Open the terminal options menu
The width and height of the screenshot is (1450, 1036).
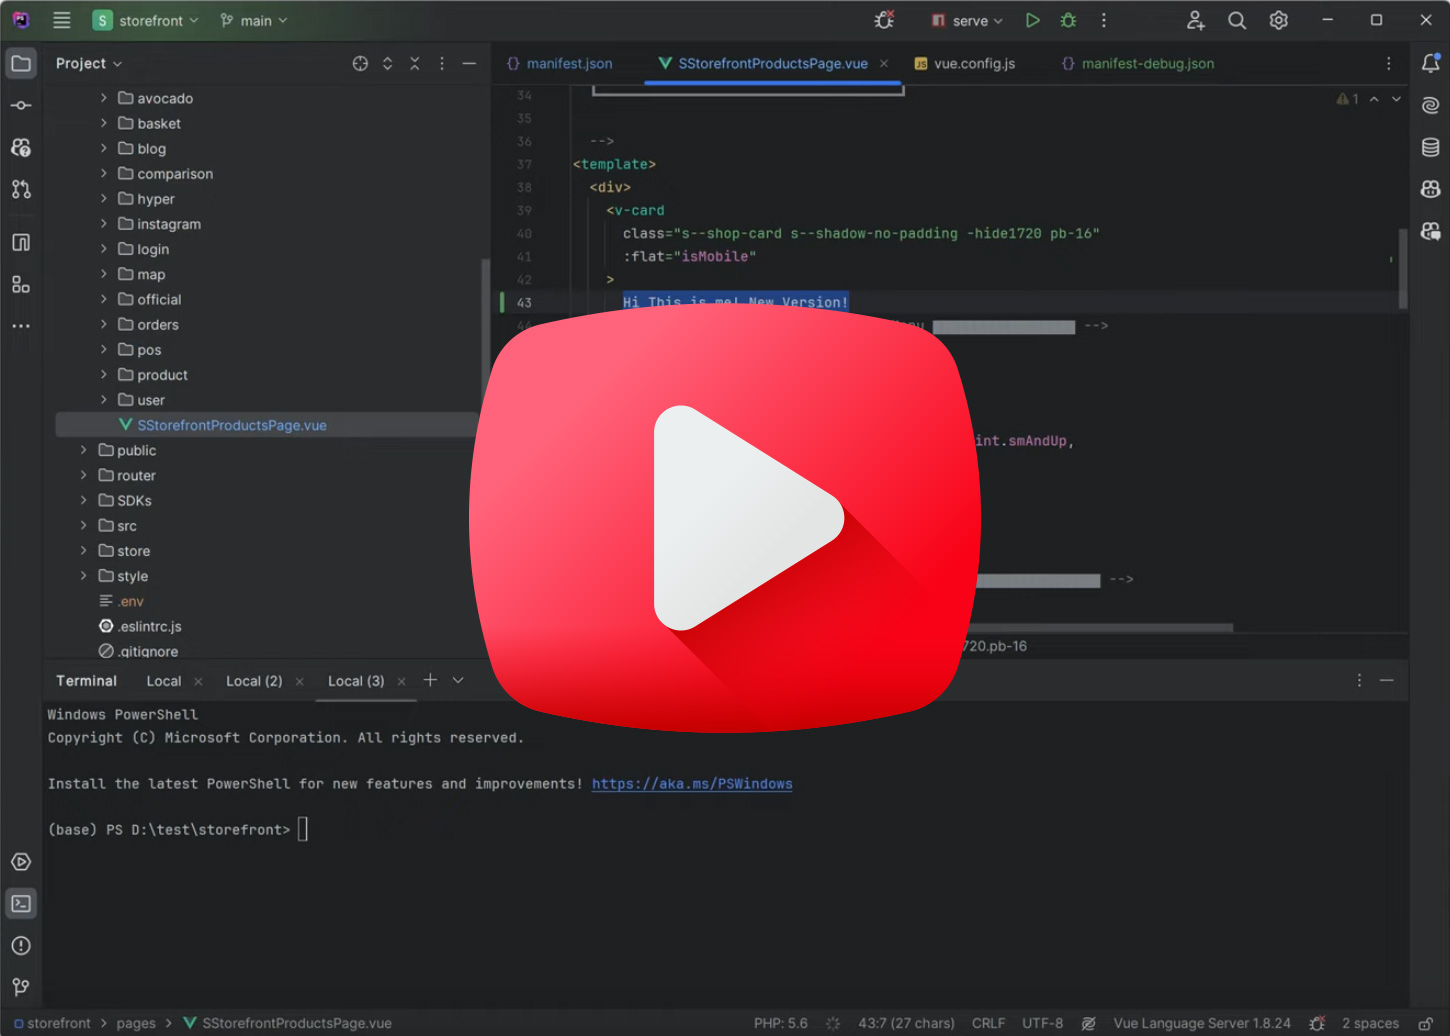pos(1359,680)
